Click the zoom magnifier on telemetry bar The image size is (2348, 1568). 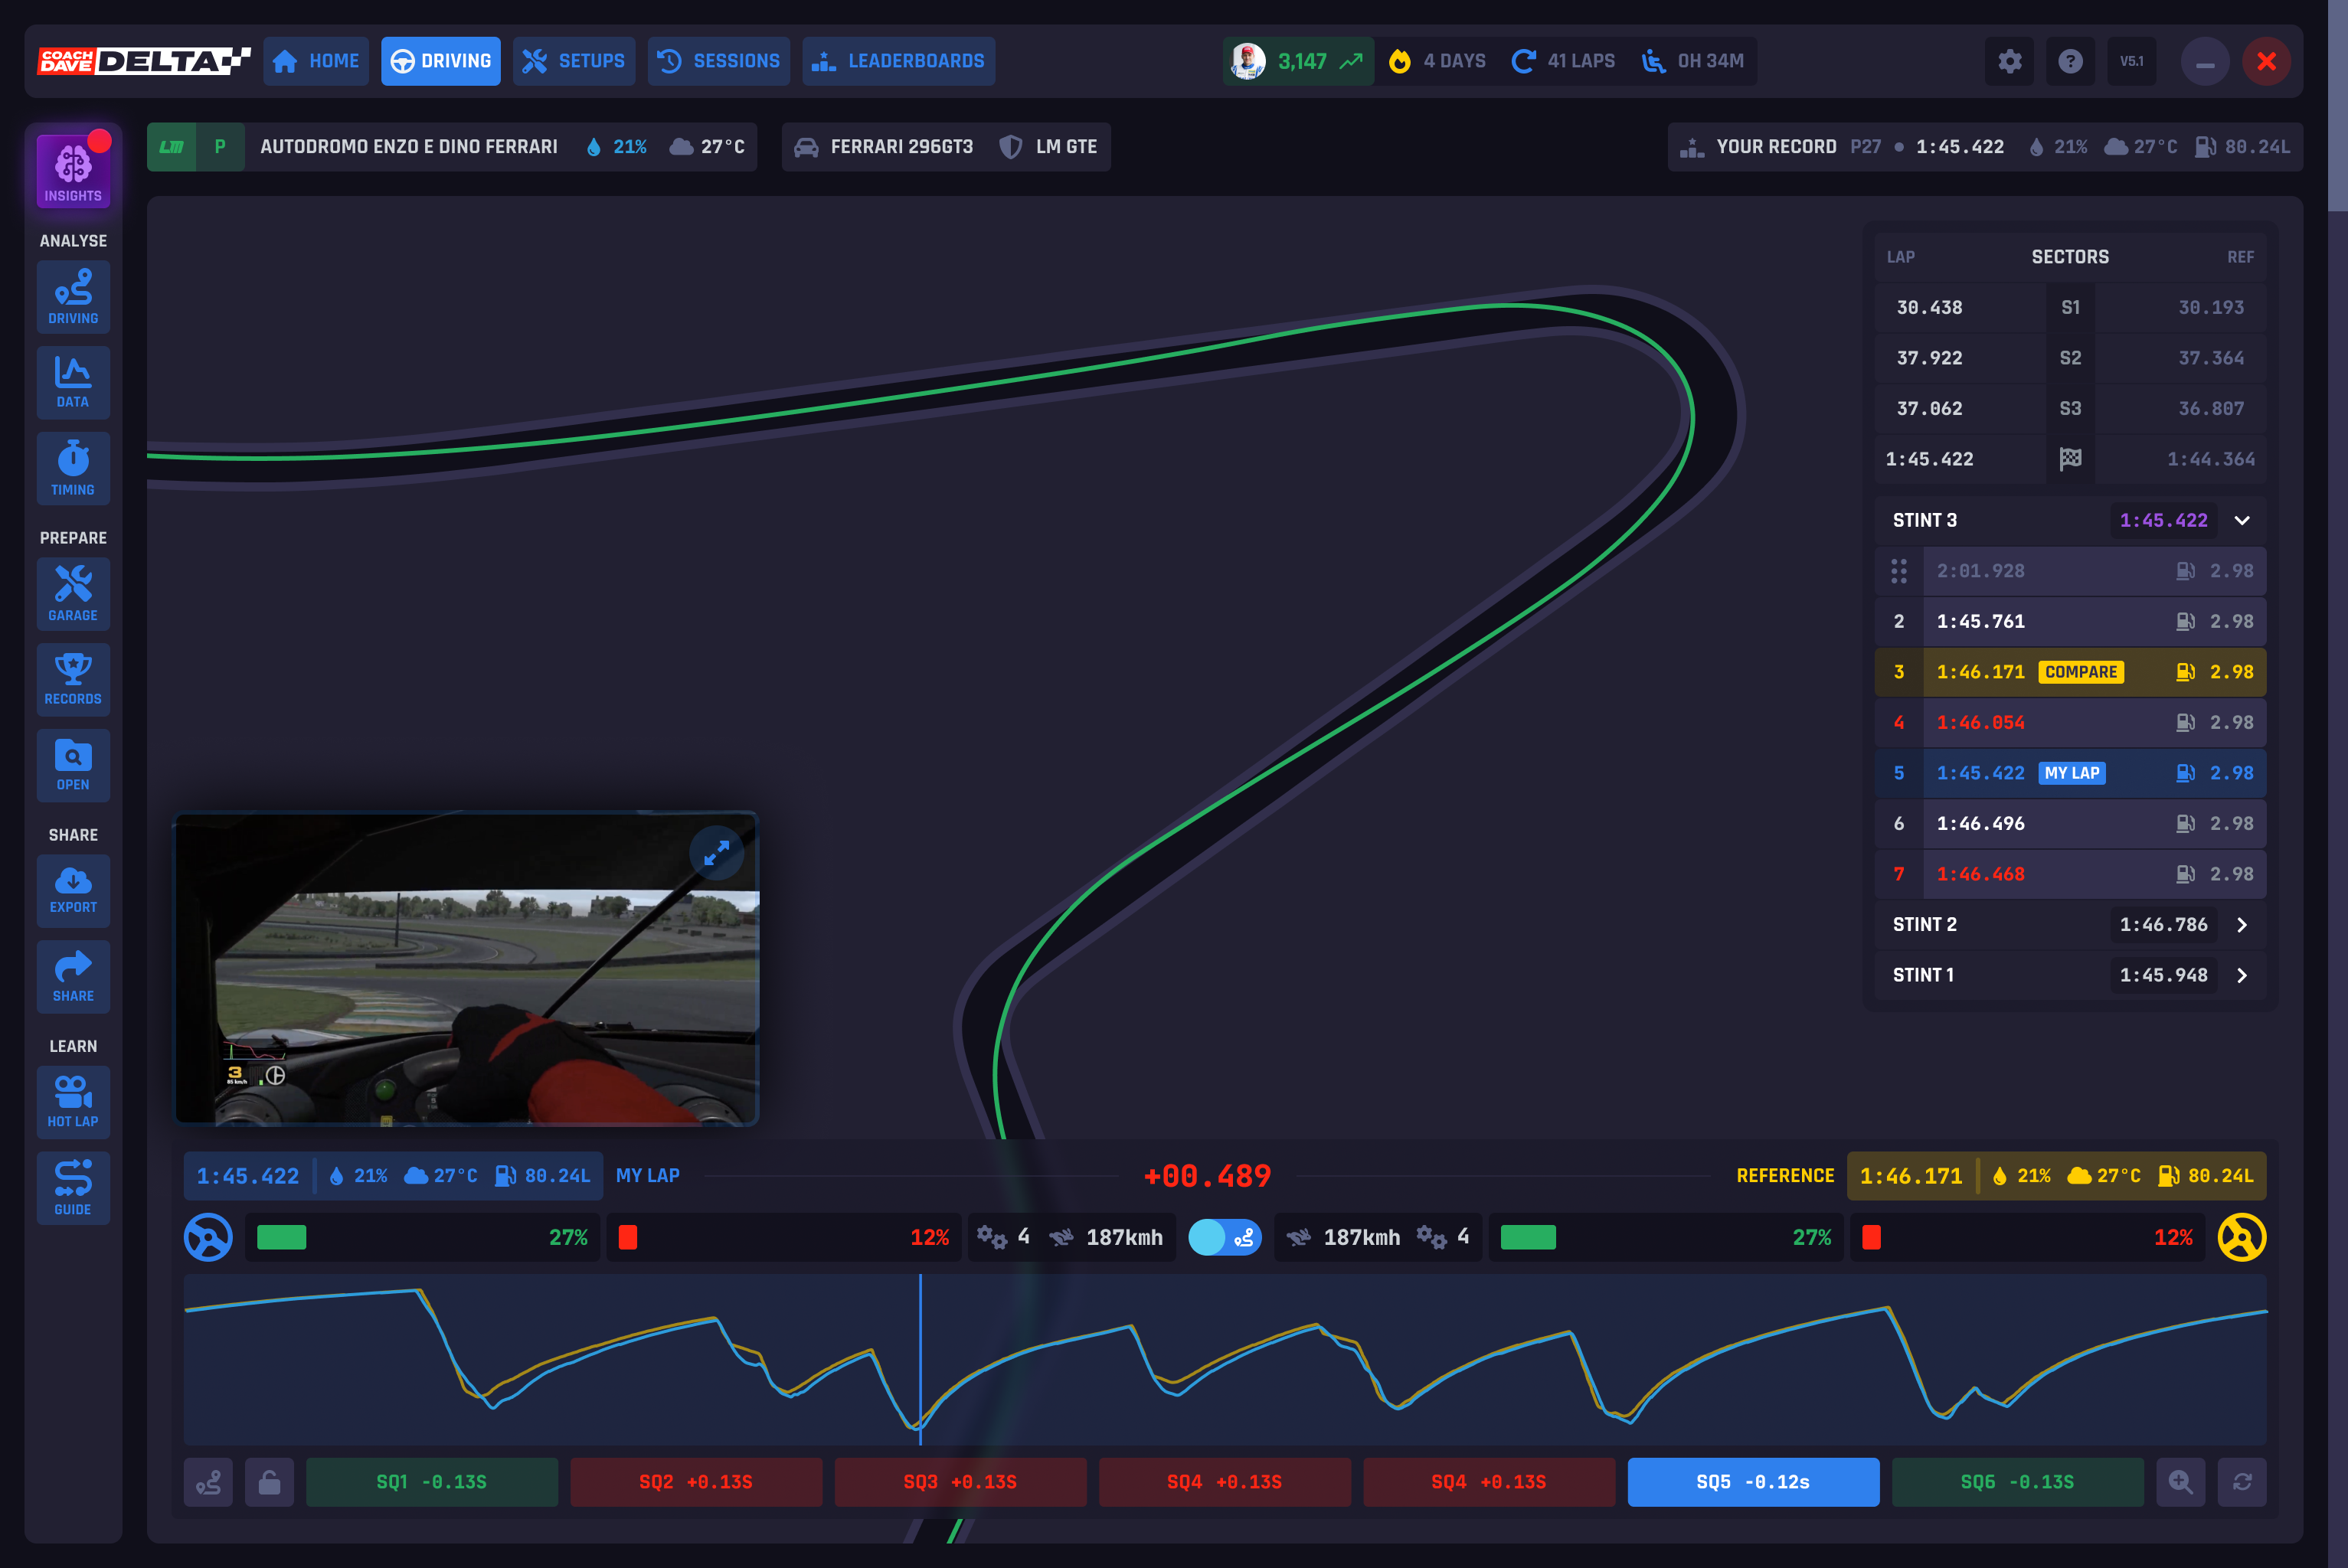(2181, 1481)
